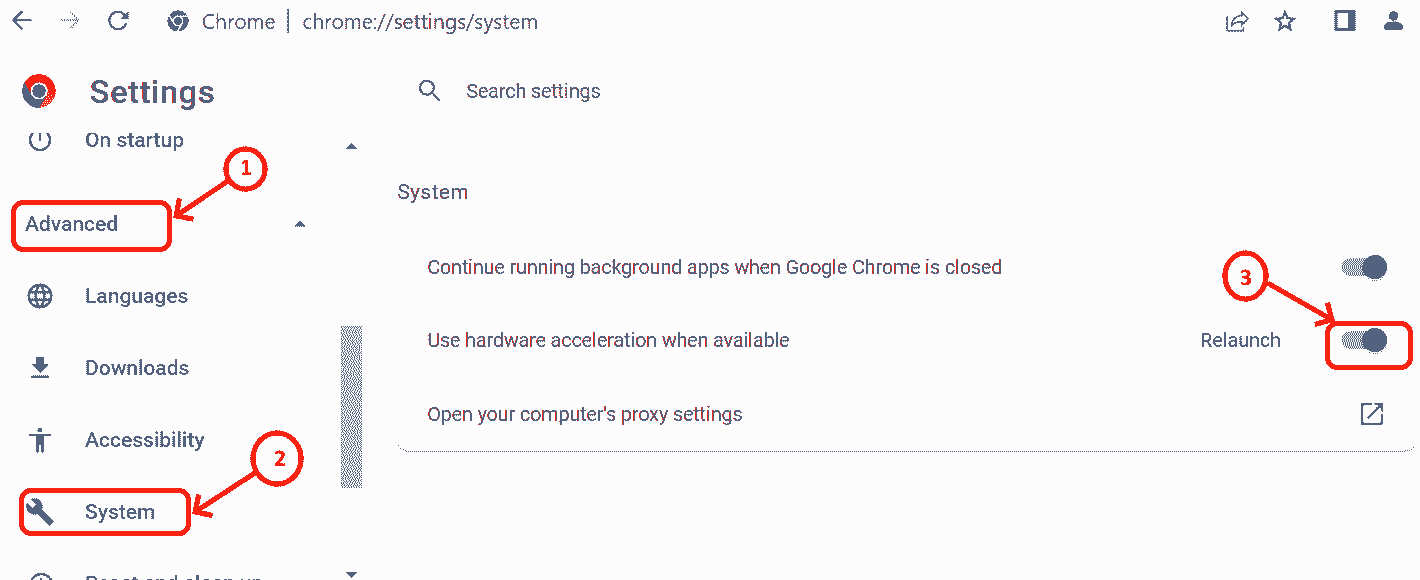Click the System wrench icon
1420x580 pixels.
(x=39, y=511)
